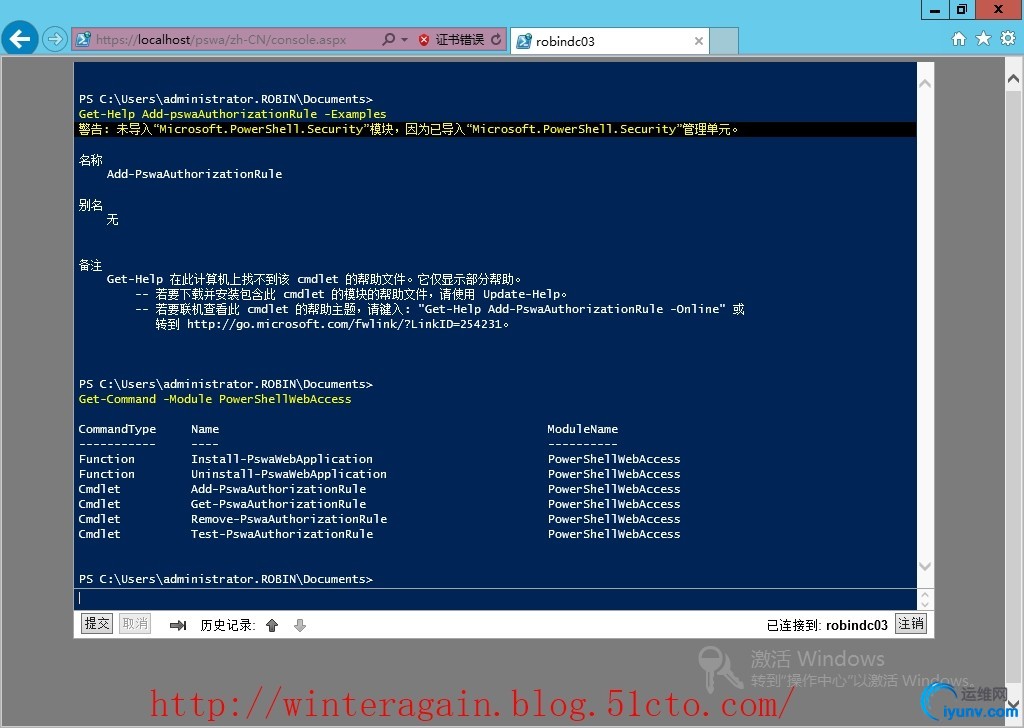Open a new blank tab

click(x=724, y=41)
